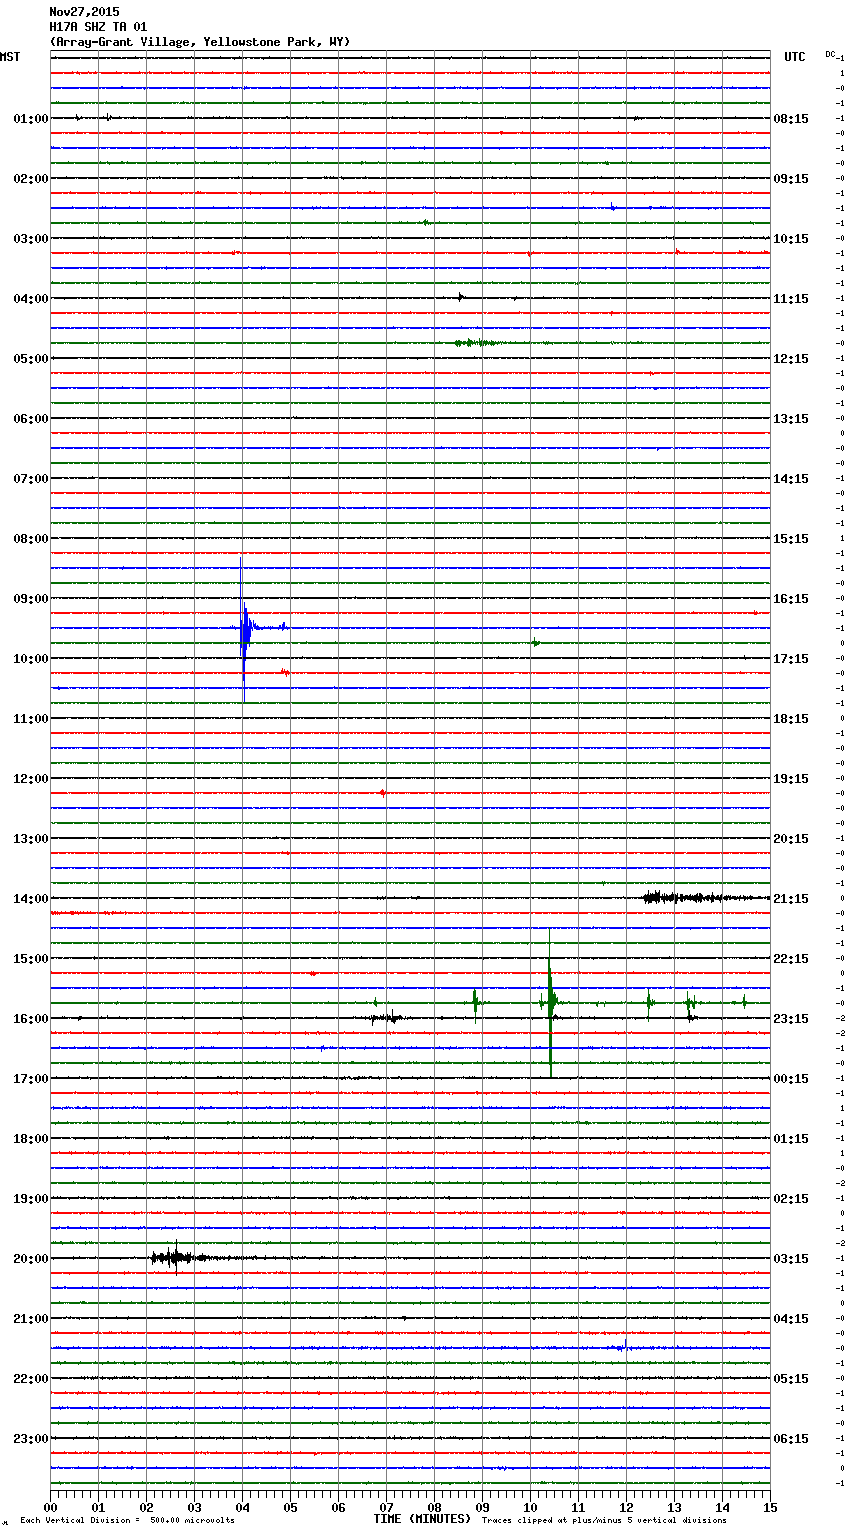Image resolution: width=850 pixels, height=1534 pixels.
Task: Select the 04:00 MST time label
Action: click(x=30, y=299)
